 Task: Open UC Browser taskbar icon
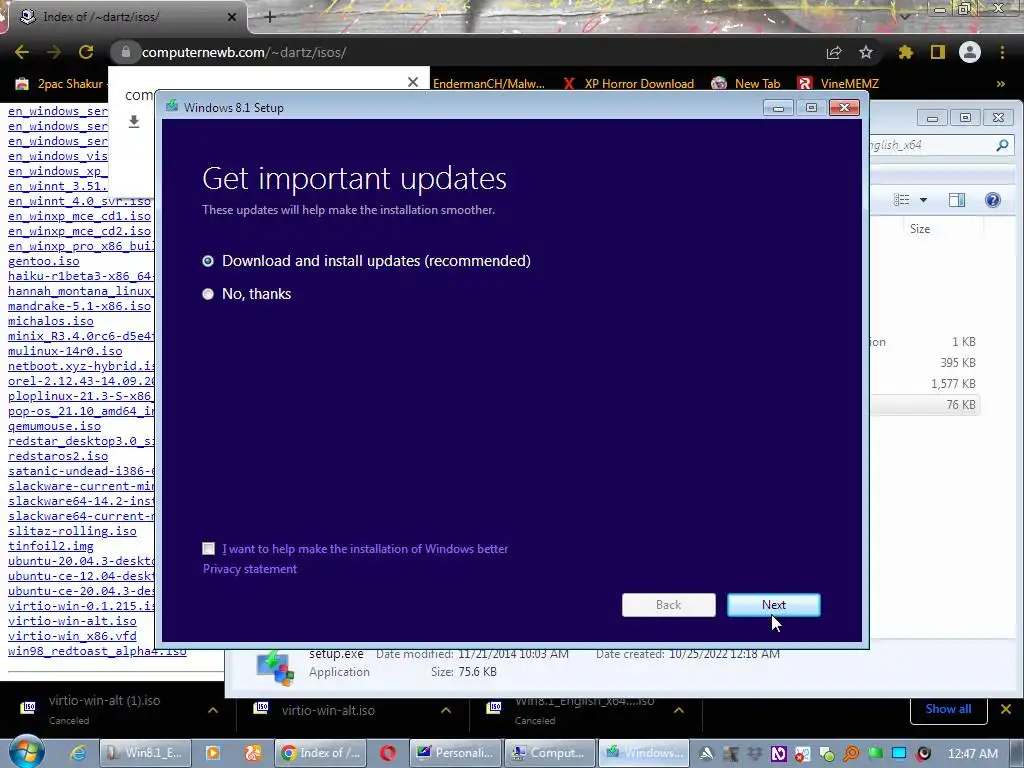tap(253, 753)
